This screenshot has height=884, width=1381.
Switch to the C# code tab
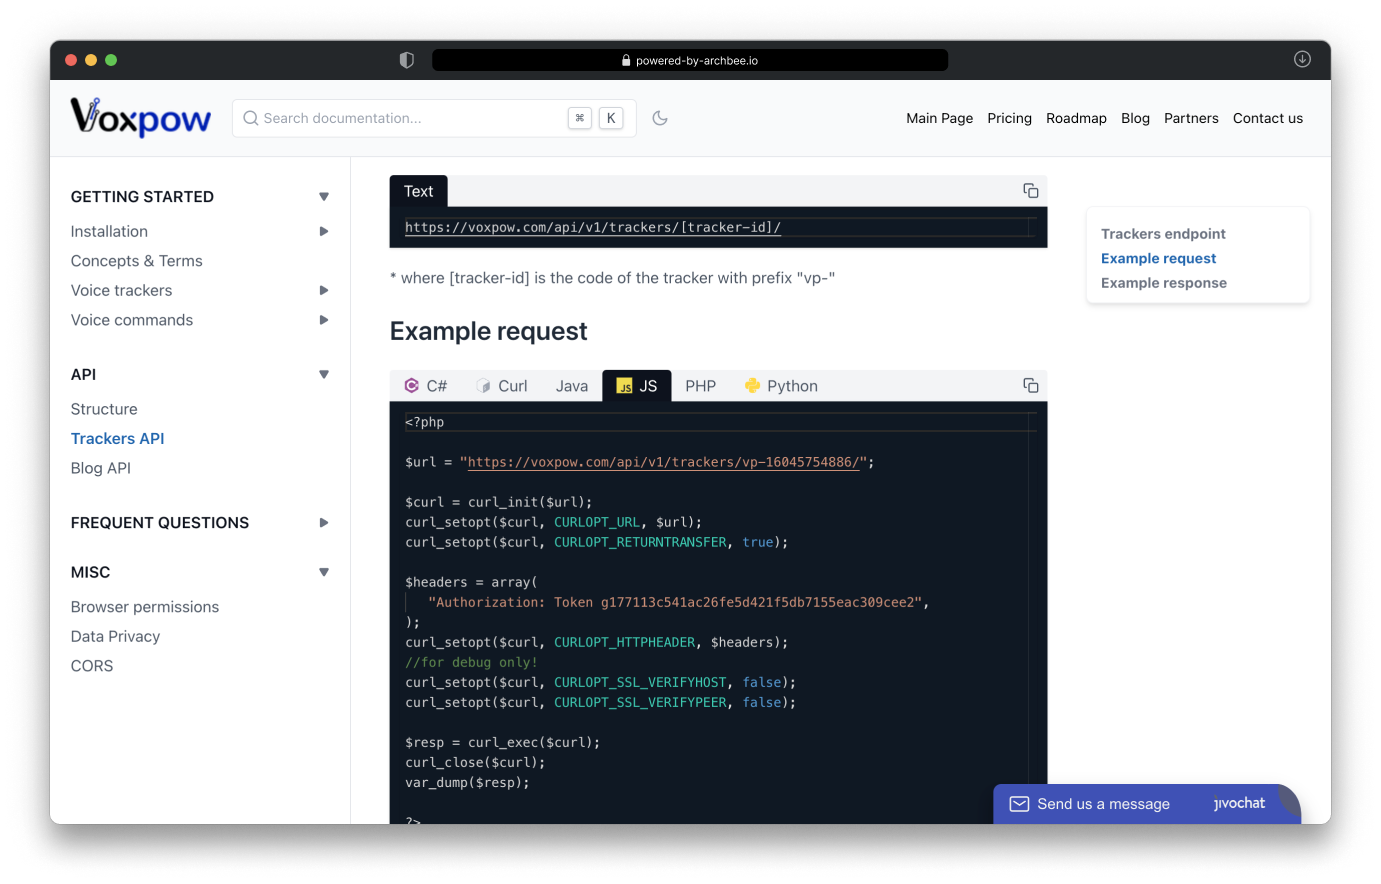(x=426, y=386)
